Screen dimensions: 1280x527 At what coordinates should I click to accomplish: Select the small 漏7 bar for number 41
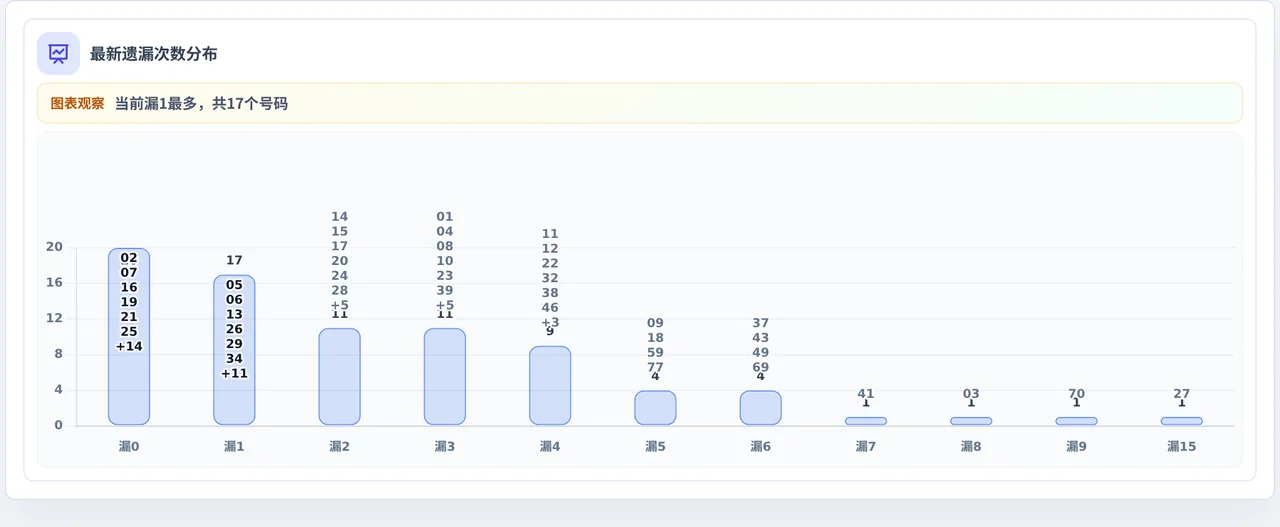(x=866, y=421)
